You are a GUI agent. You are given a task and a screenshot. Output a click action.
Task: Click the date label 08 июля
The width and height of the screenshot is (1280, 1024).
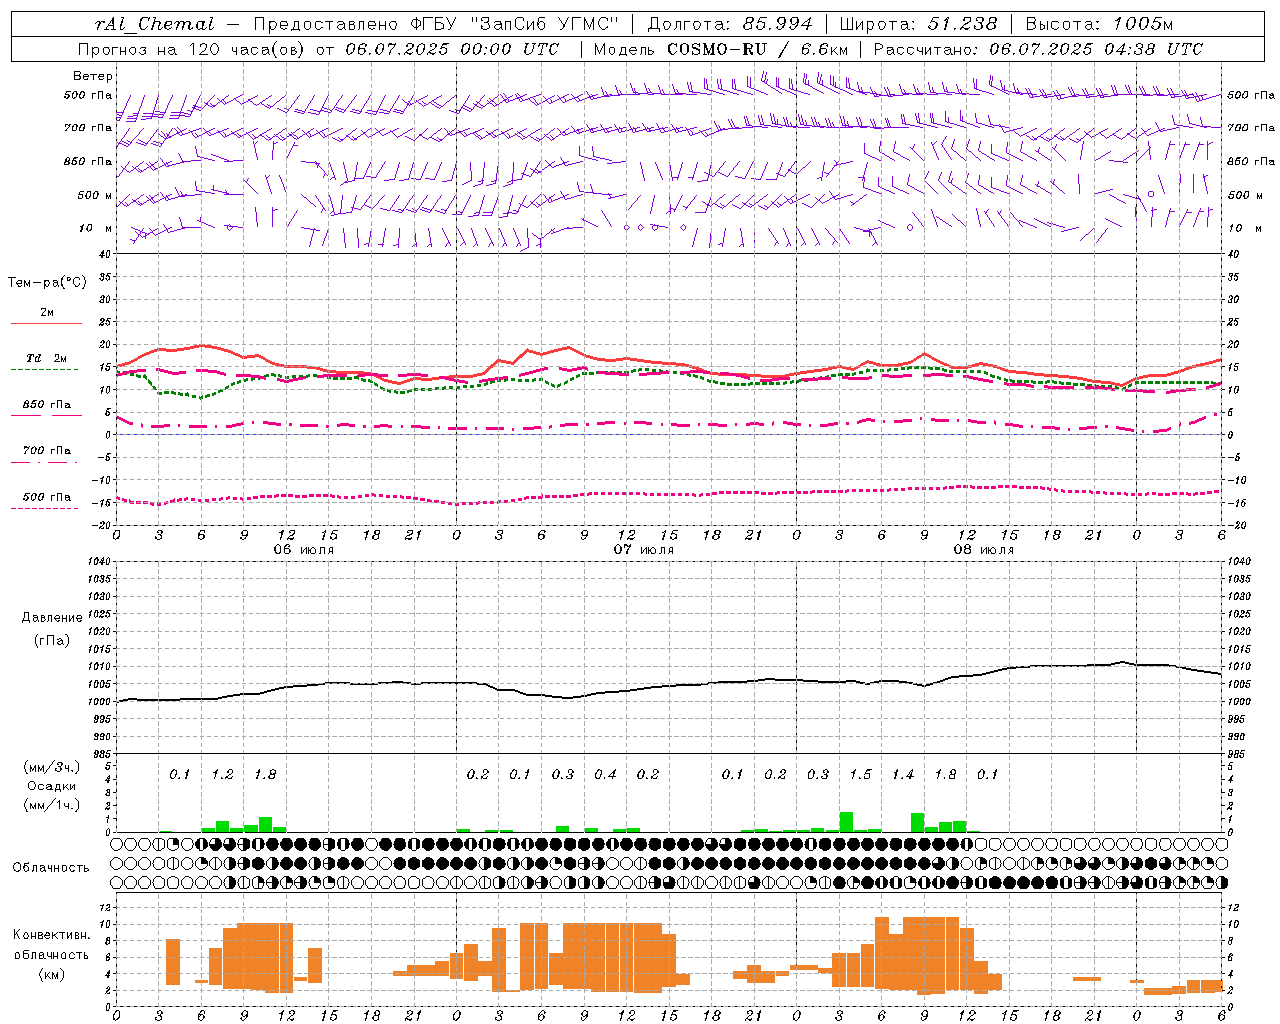pos(984,550)
